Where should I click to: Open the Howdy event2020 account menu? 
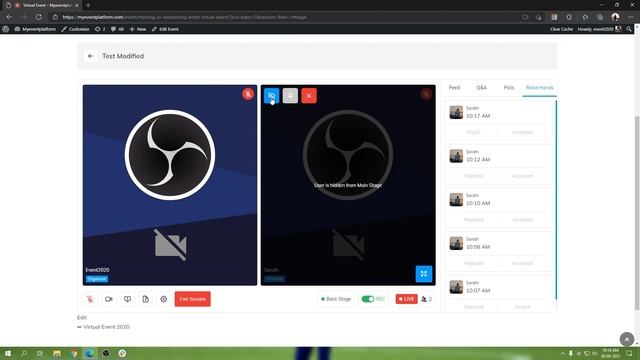coord(599,29)
